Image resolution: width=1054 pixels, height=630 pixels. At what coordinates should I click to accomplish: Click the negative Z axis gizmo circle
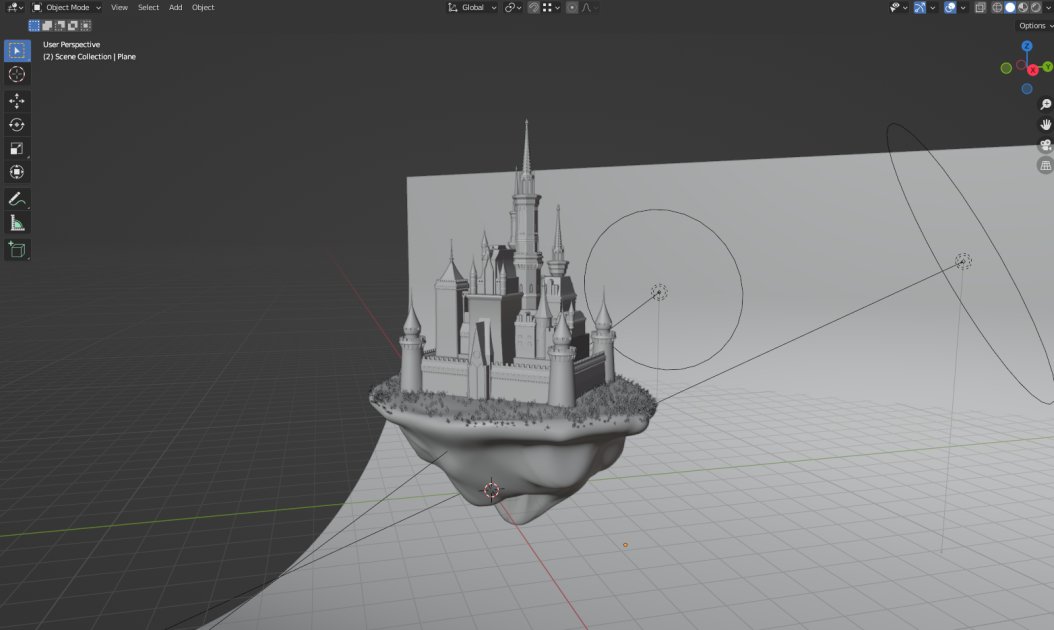click(1026, 89)
